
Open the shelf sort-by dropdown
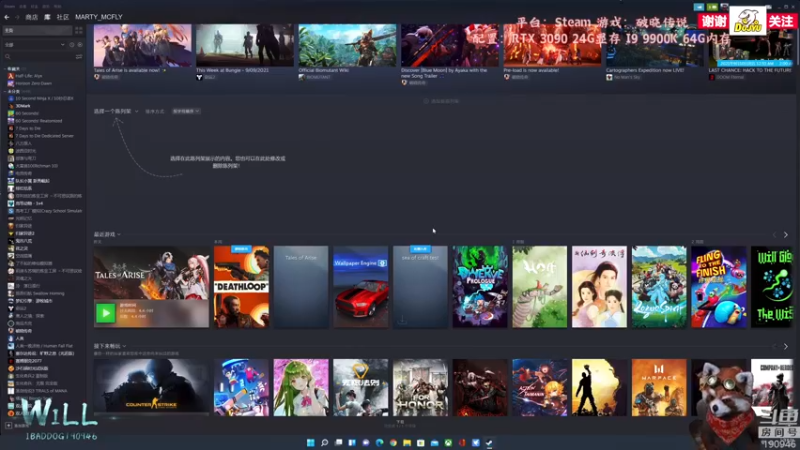(186, 111)
